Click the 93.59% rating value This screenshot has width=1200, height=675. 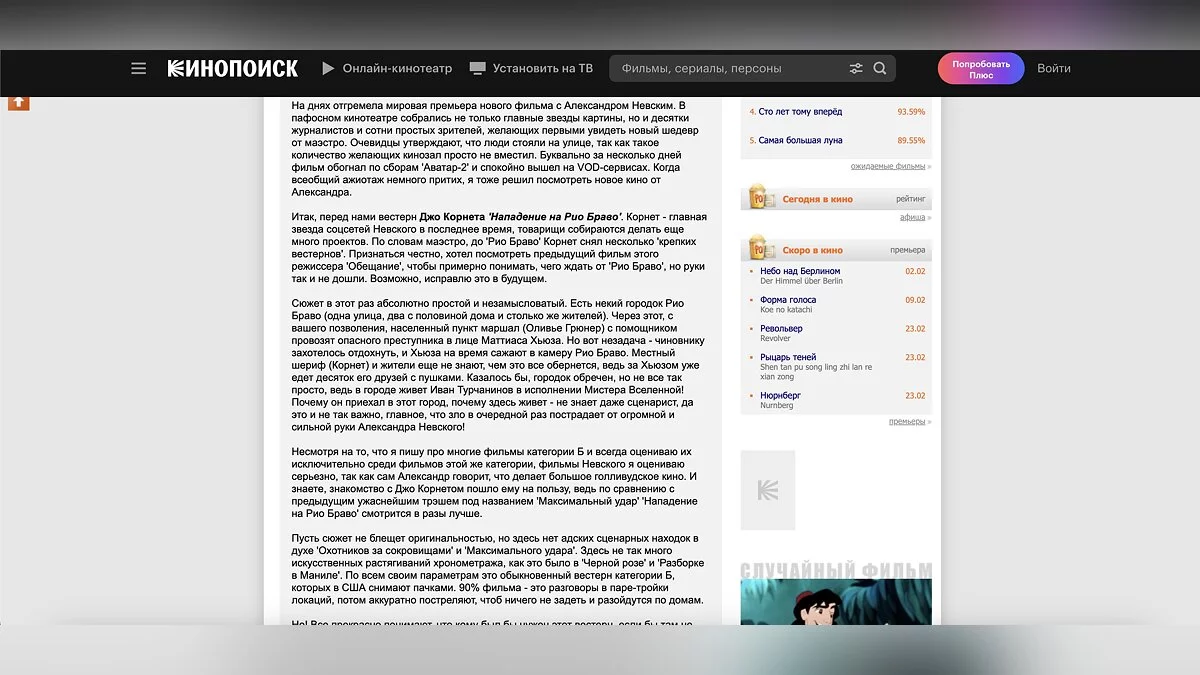911,112
